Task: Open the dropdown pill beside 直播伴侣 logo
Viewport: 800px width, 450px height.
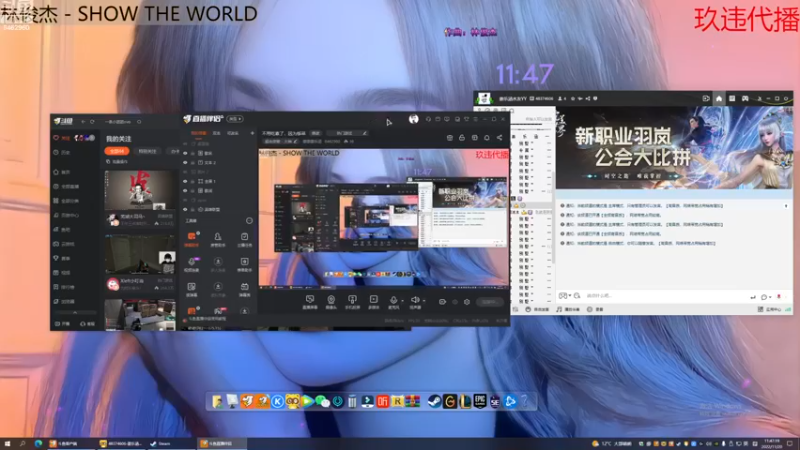Action: click(x=235, y=119)
